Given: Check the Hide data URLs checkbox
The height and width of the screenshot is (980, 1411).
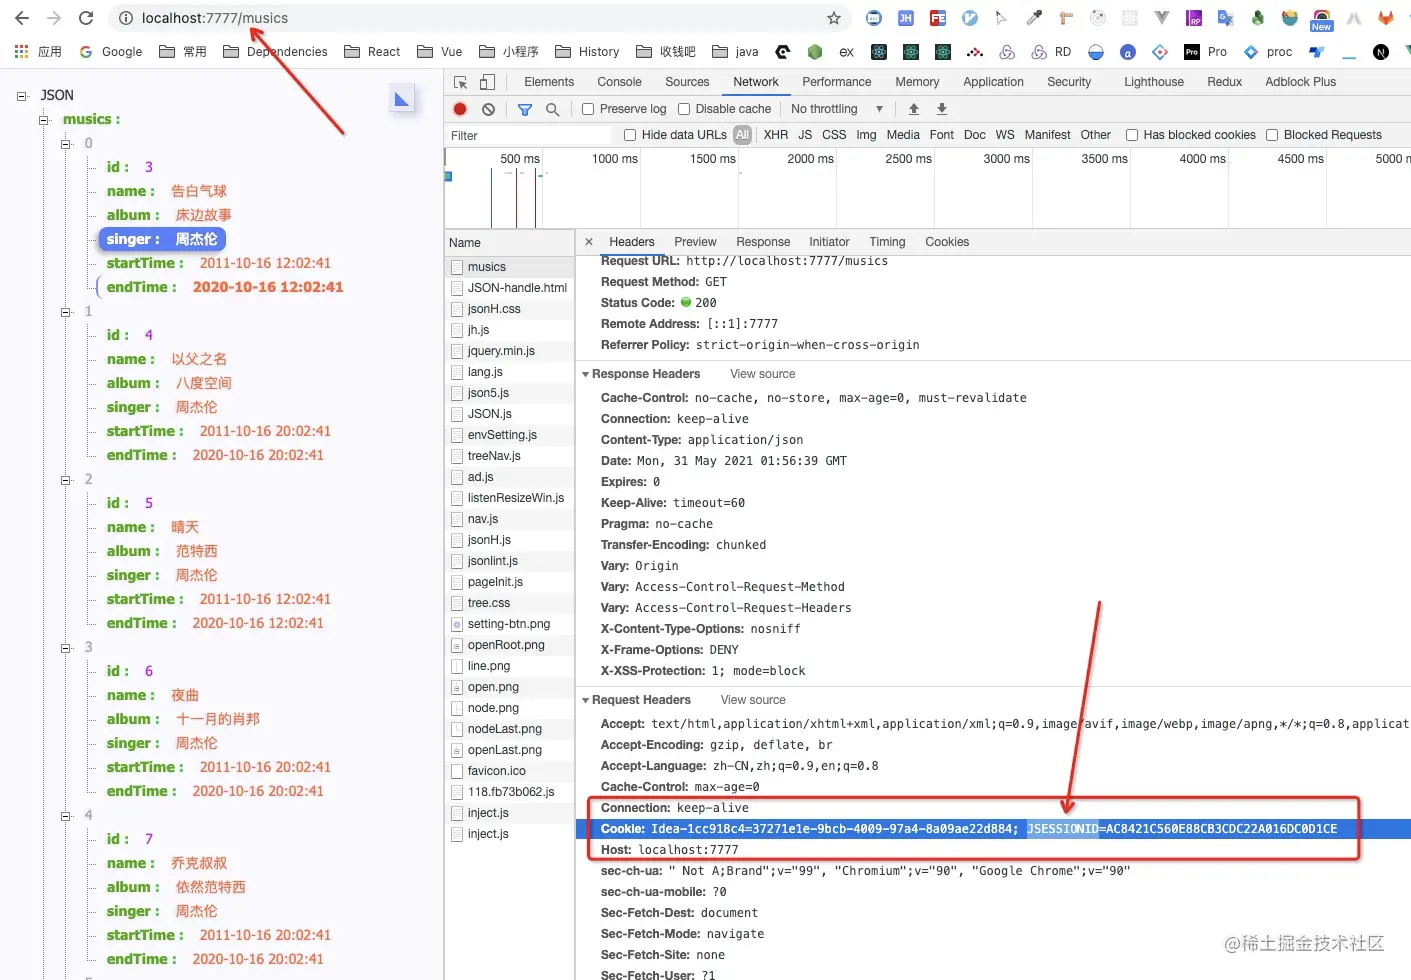Looking at the screenshot, I should coord(630,135).
